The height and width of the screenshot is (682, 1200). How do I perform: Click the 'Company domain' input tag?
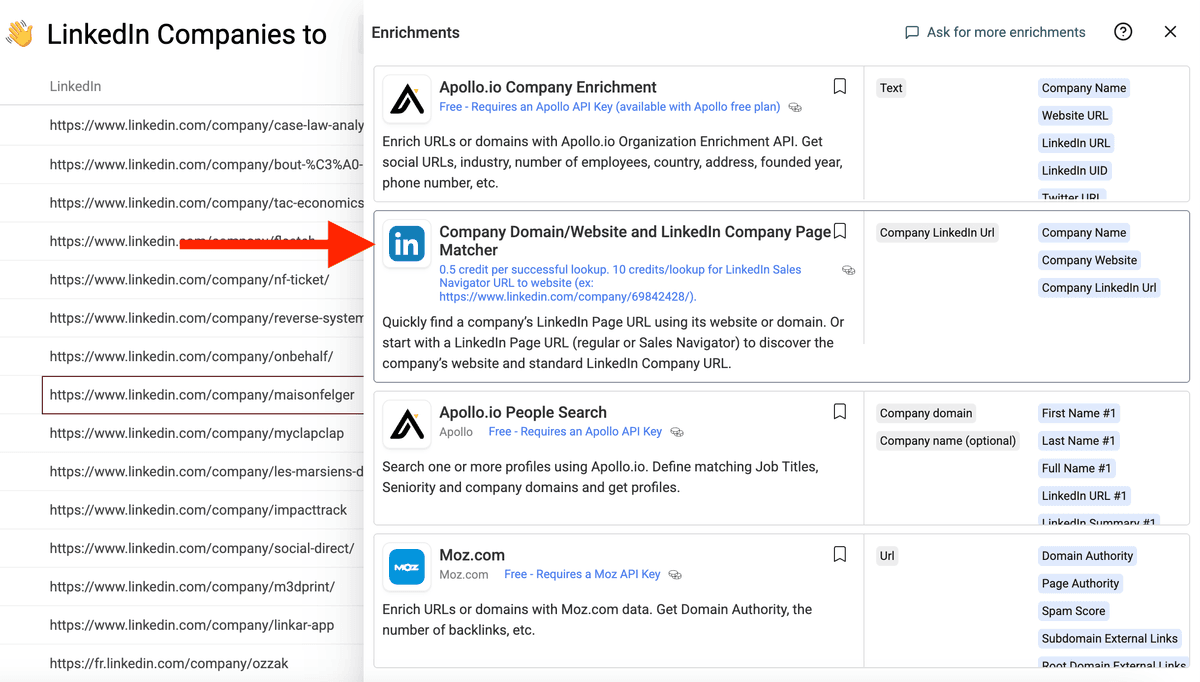pyautogui.click(x=926, y=413)
